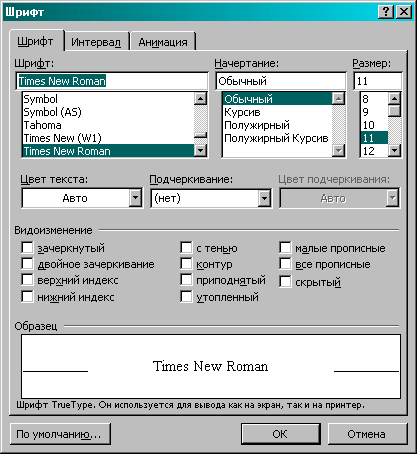This screenshot has width=417, height=454.
Task: Open the Анимация tab
Action: 163,42
